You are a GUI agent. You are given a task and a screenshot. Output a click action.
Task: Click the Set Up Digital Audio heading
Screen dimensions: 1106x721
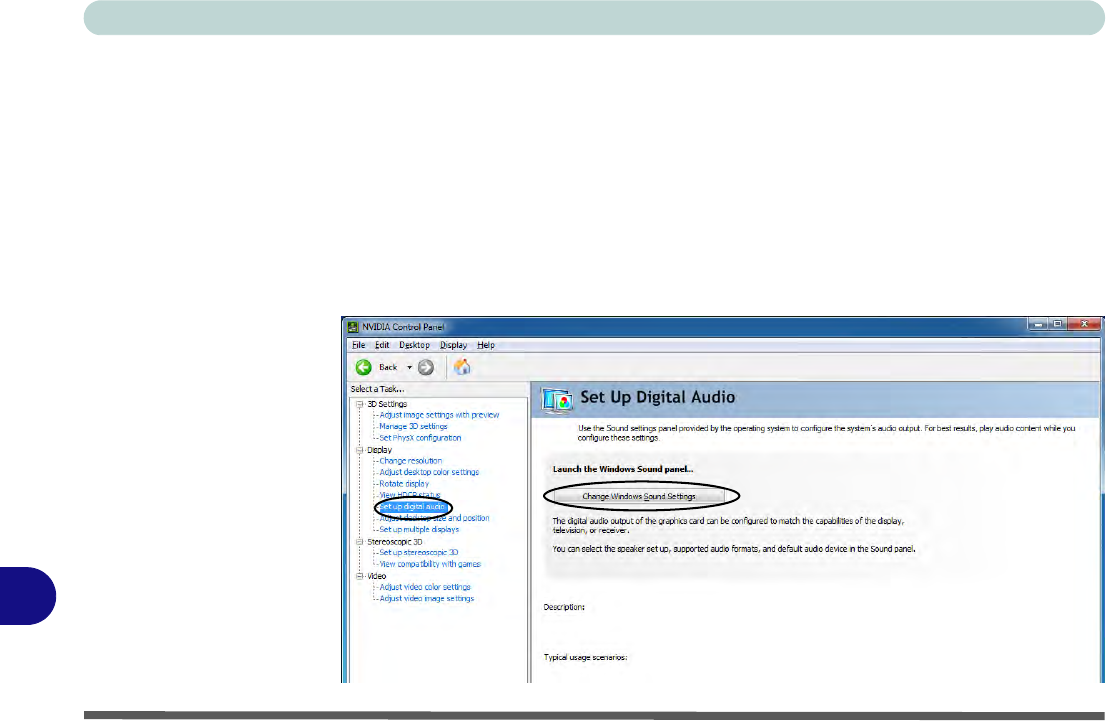tap(657, 397)
